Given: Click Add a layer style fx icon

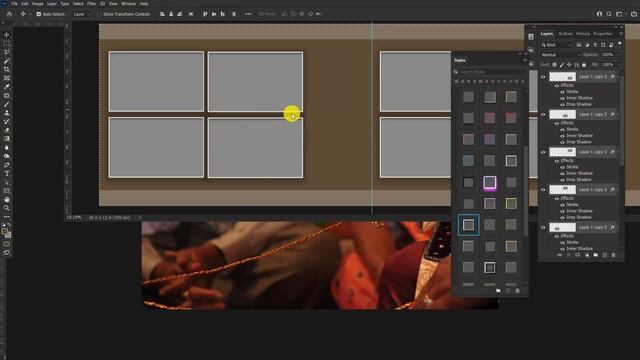Looking at the screenshot, I should (x=568, y=255).
